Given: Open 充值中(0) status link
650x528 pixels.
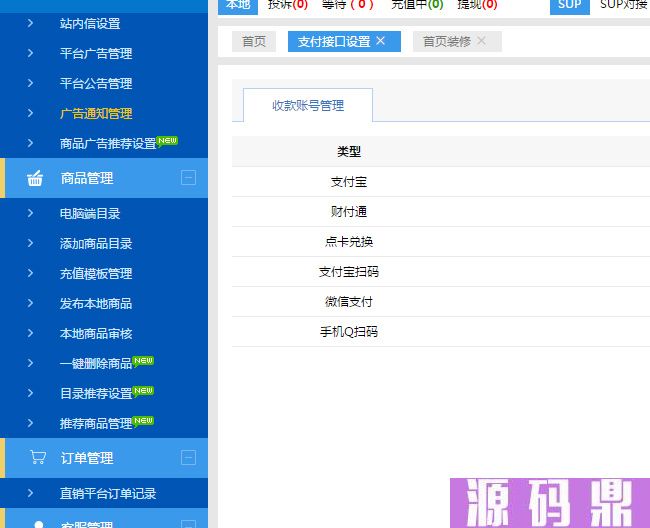Looking at the screenshot, I should point(417,5).
